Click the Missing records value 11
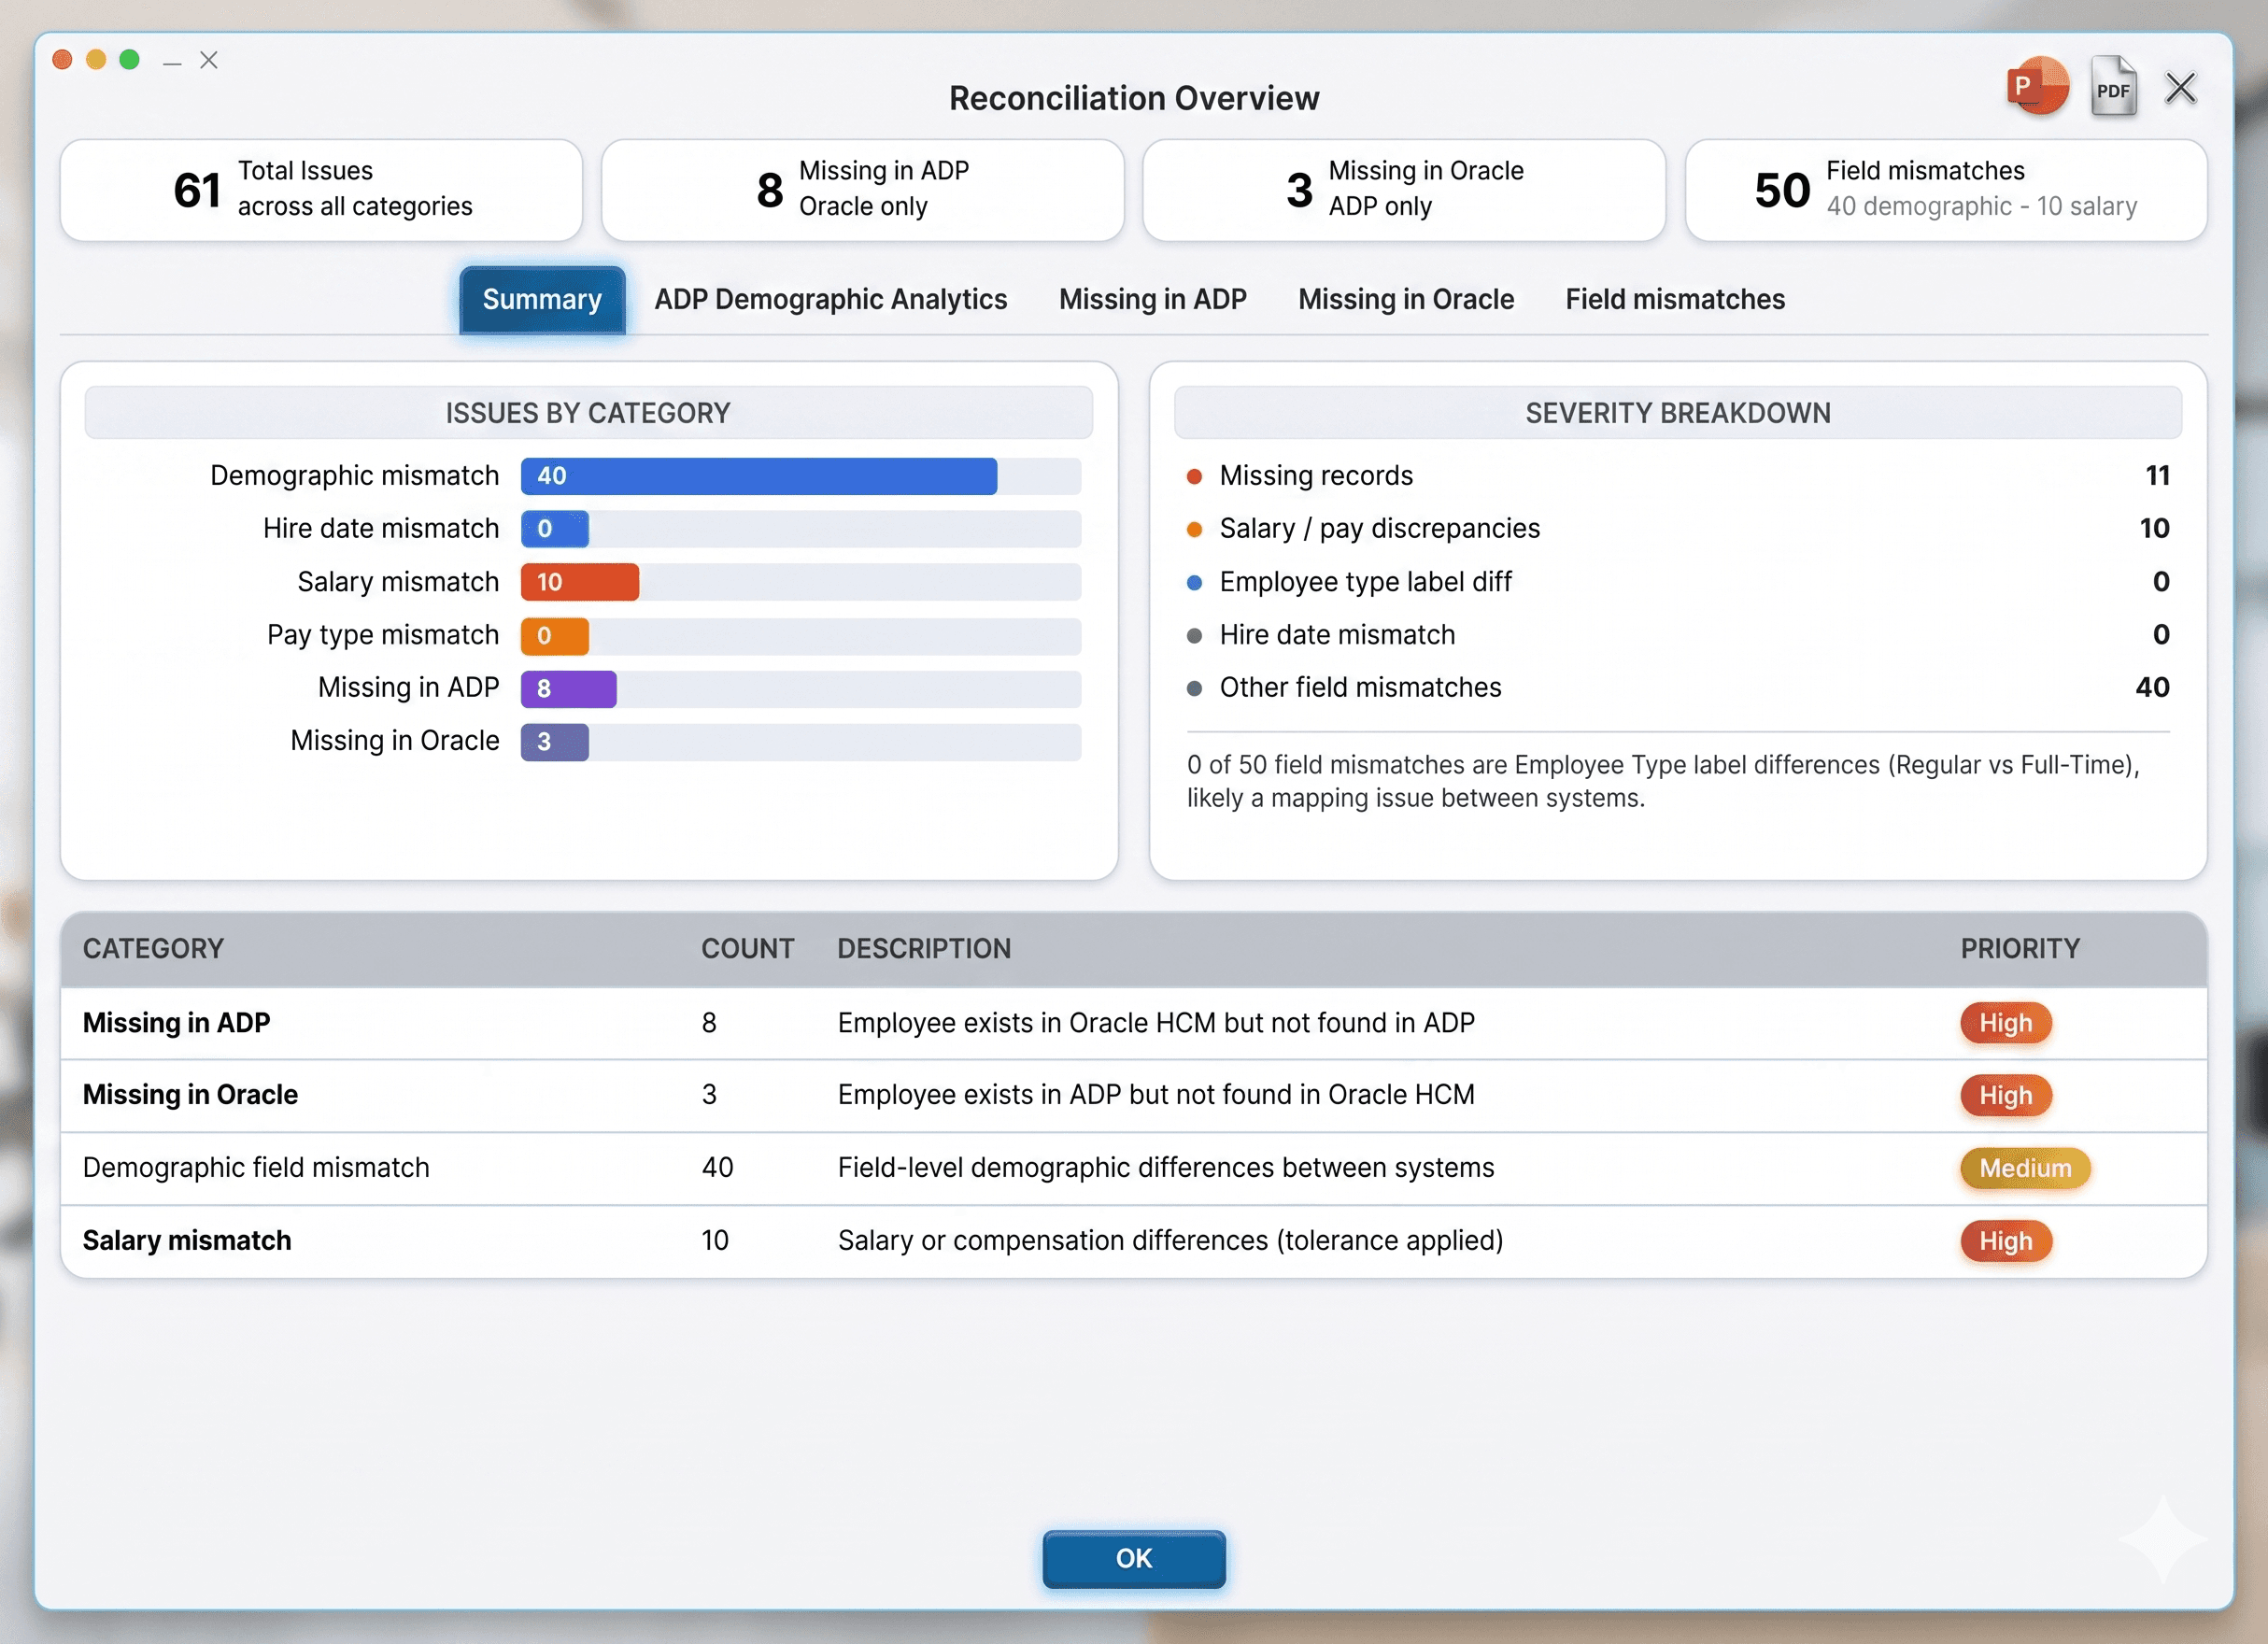 tap(2157, 476)
